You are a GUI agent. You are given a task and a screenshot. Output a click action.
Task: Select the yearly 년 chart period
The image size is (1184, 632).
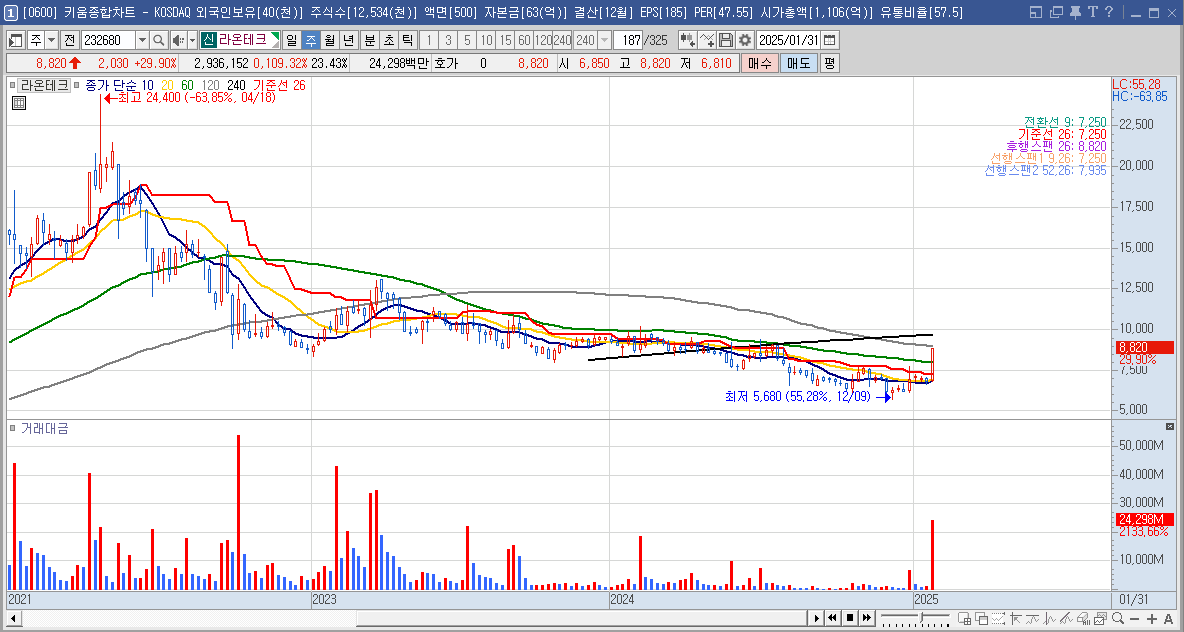(348, 40)
